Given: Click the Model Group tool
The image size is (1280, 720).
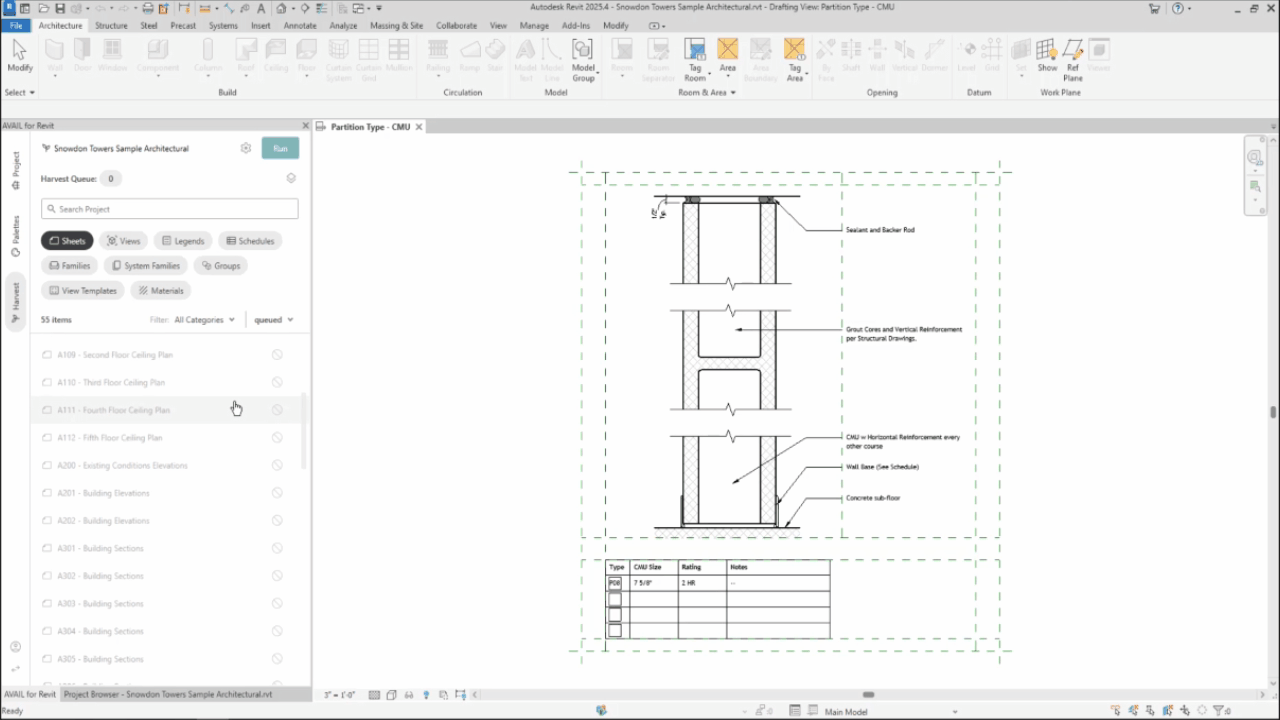Looking at the screenshot, I should pyautogui.click(x=583, y=59).
